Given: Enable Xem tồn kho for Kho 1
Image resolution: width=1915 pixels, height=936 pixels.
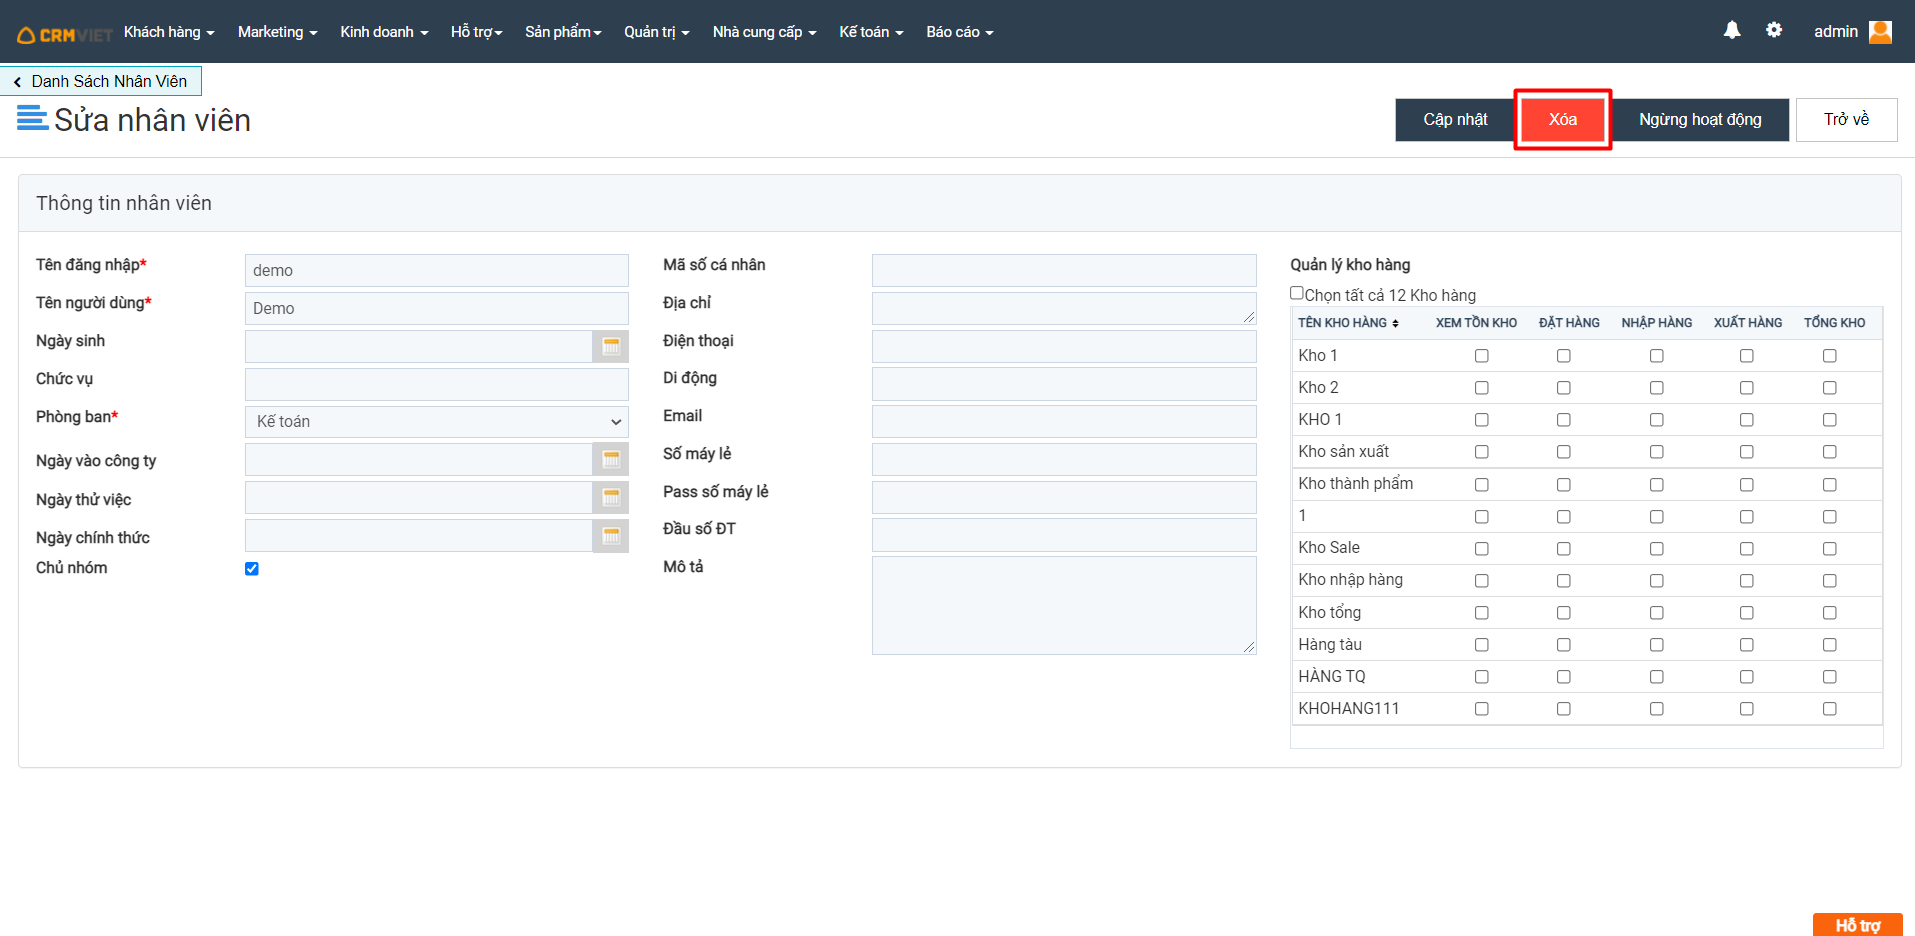Looking at the screenshot, I should click(1481, 356).
